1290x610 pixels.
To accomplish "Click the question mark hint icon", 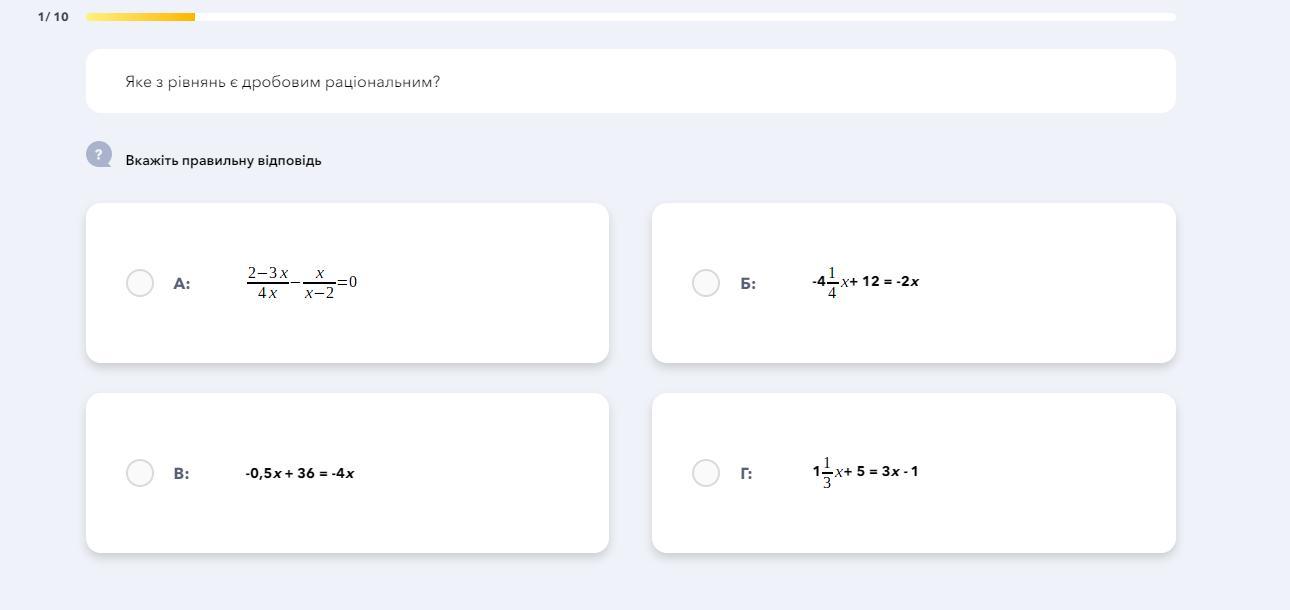I will pos(98,154).
